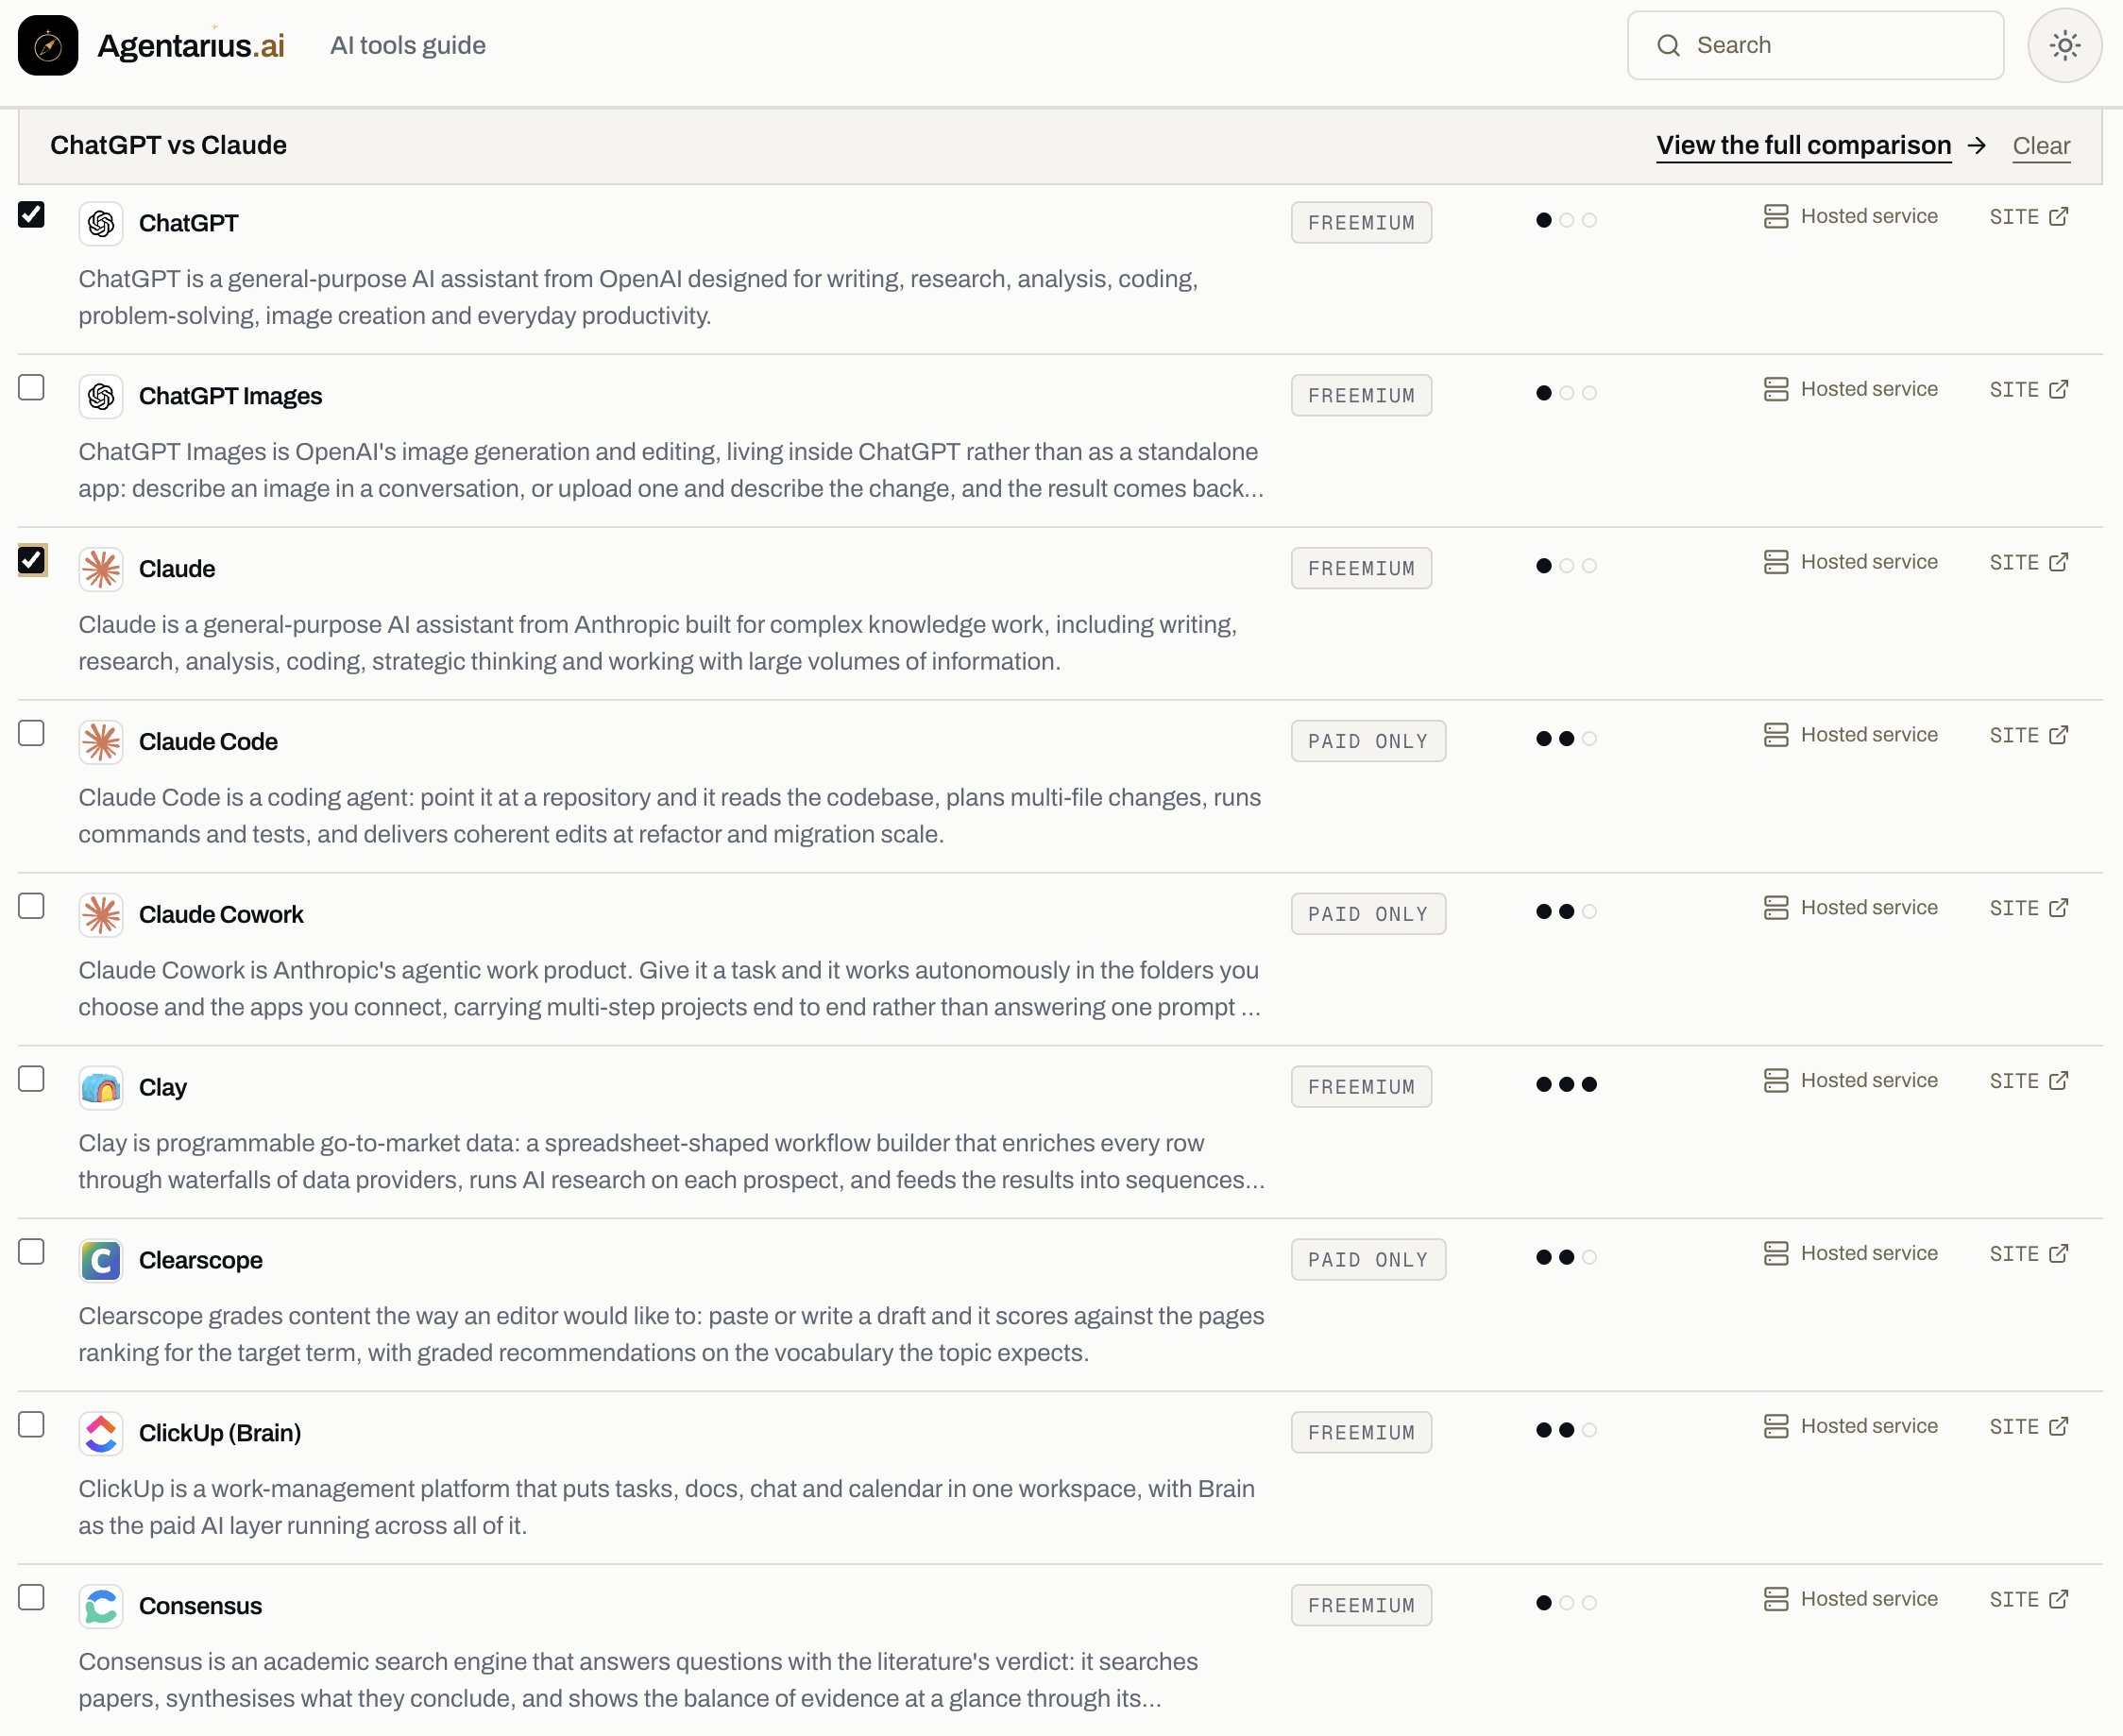2123x1736 pixels.
Task: Open View the full comparison link
Action: (x=1803, y=146)
